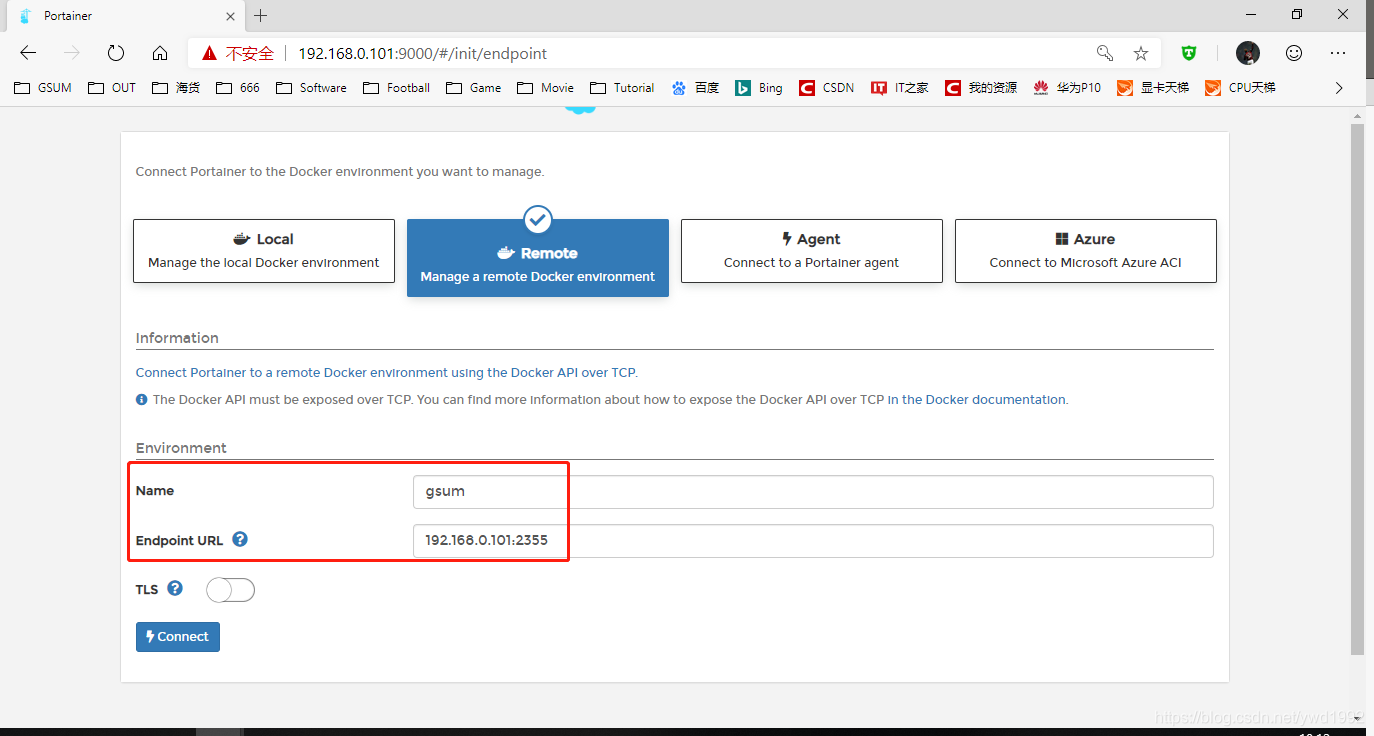Expand bookmarks bar overflow chevron
The height and width of the screenshot is (736, 1374).
pos(1339,87)
